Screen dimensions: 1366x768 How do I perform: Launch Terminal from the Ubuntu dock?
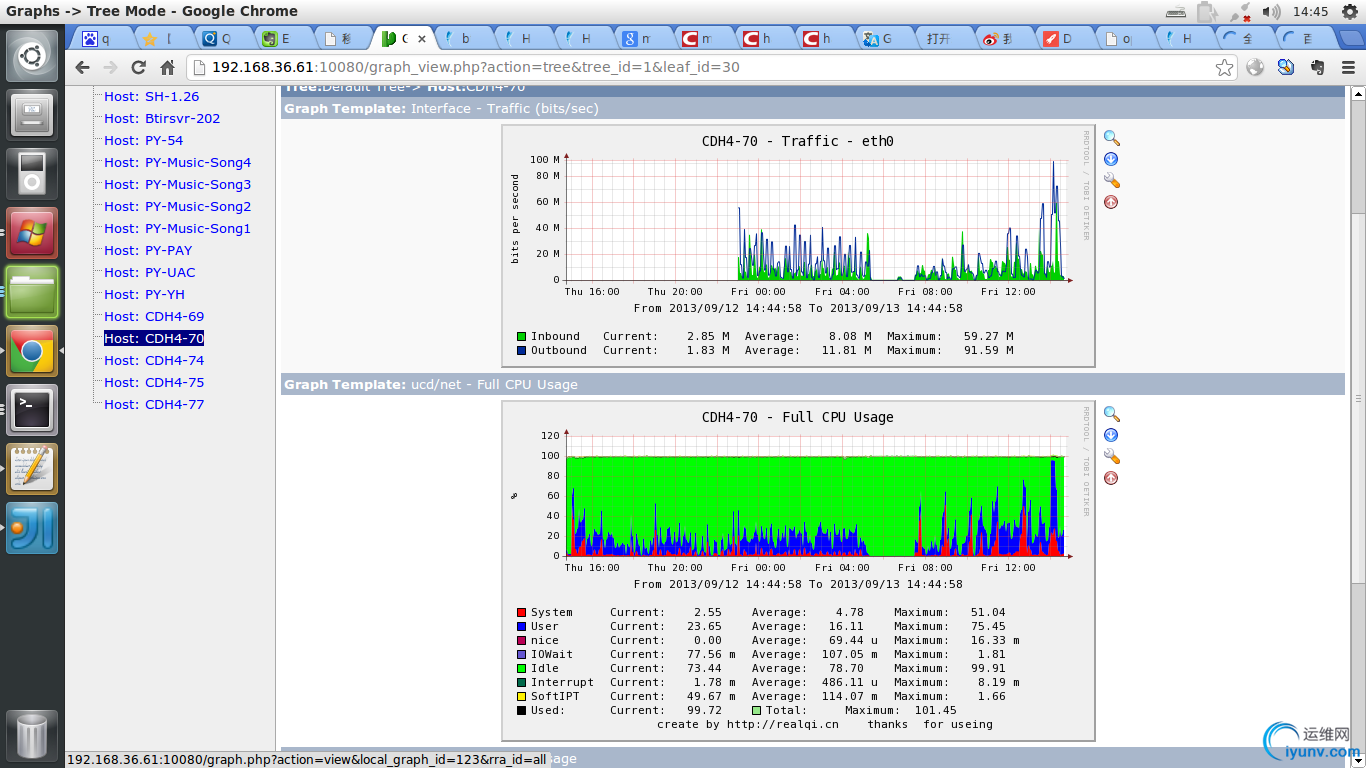(32, 410)
